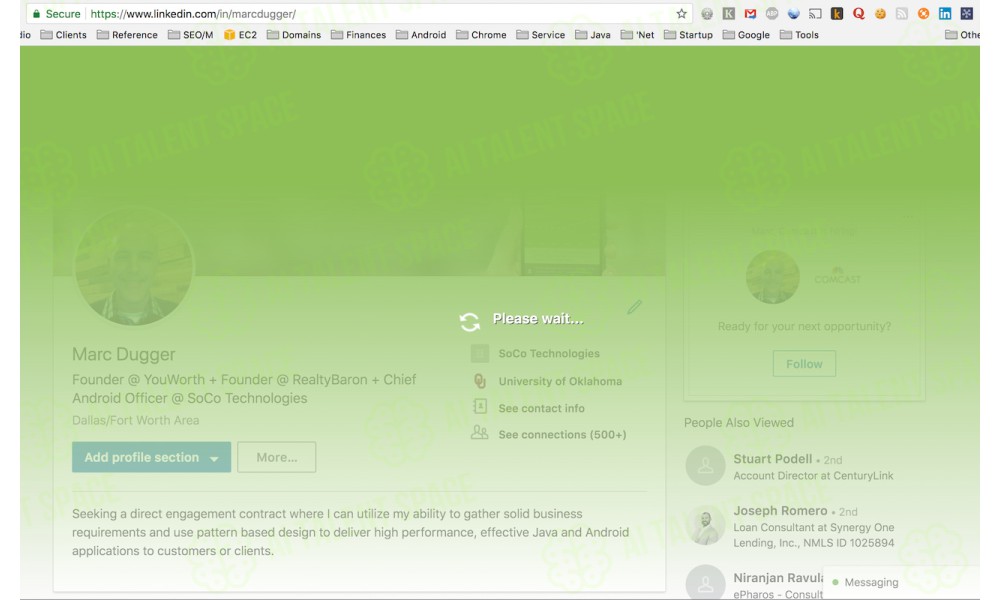
Task: Click the Follow button
Action: pos(804,363)
